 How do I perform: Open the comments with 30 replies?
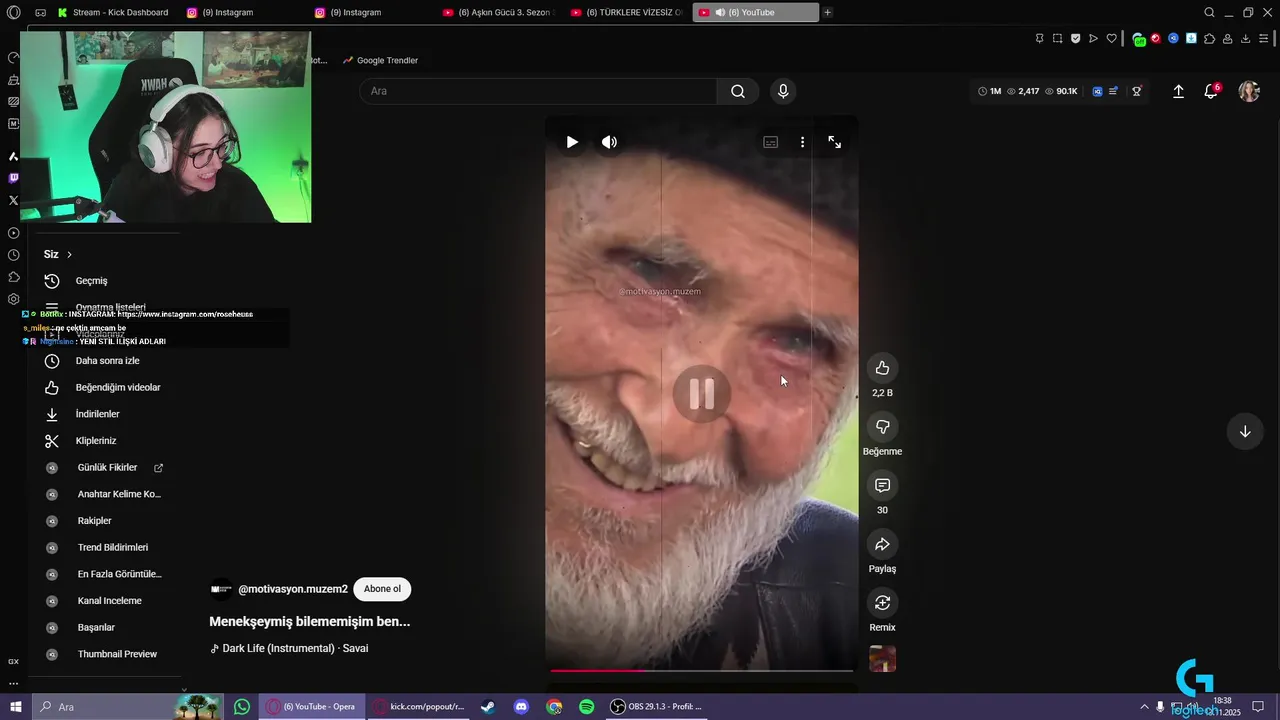(882, 485)
